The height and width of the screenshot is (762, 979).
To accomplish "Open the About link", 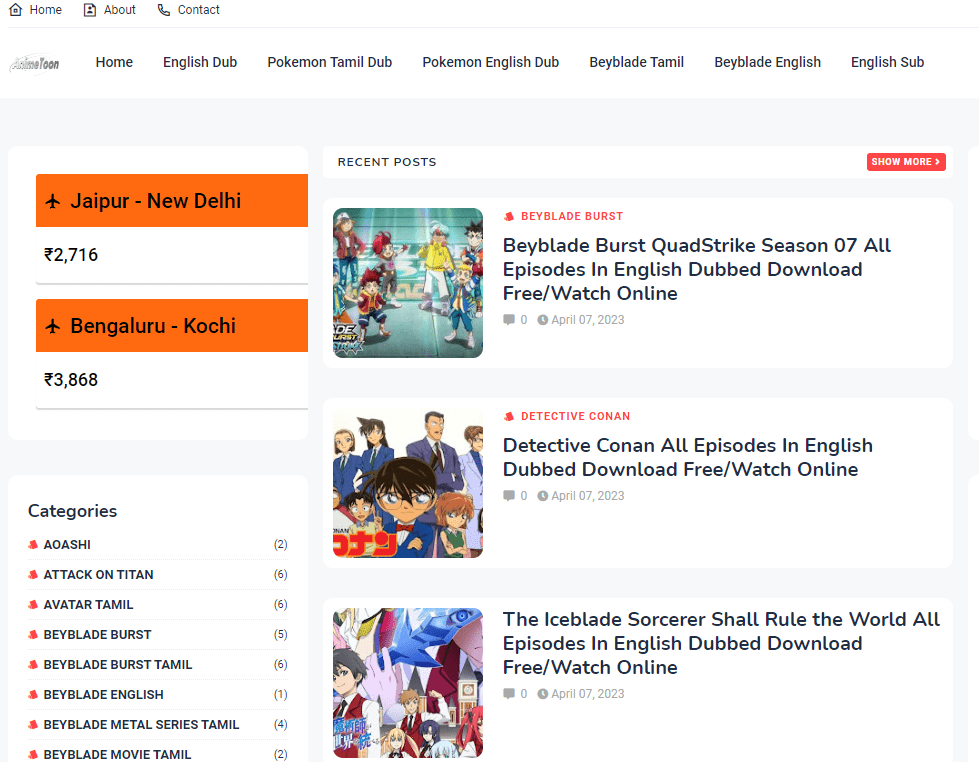I will pyautogui.click(x=119, y=10).
